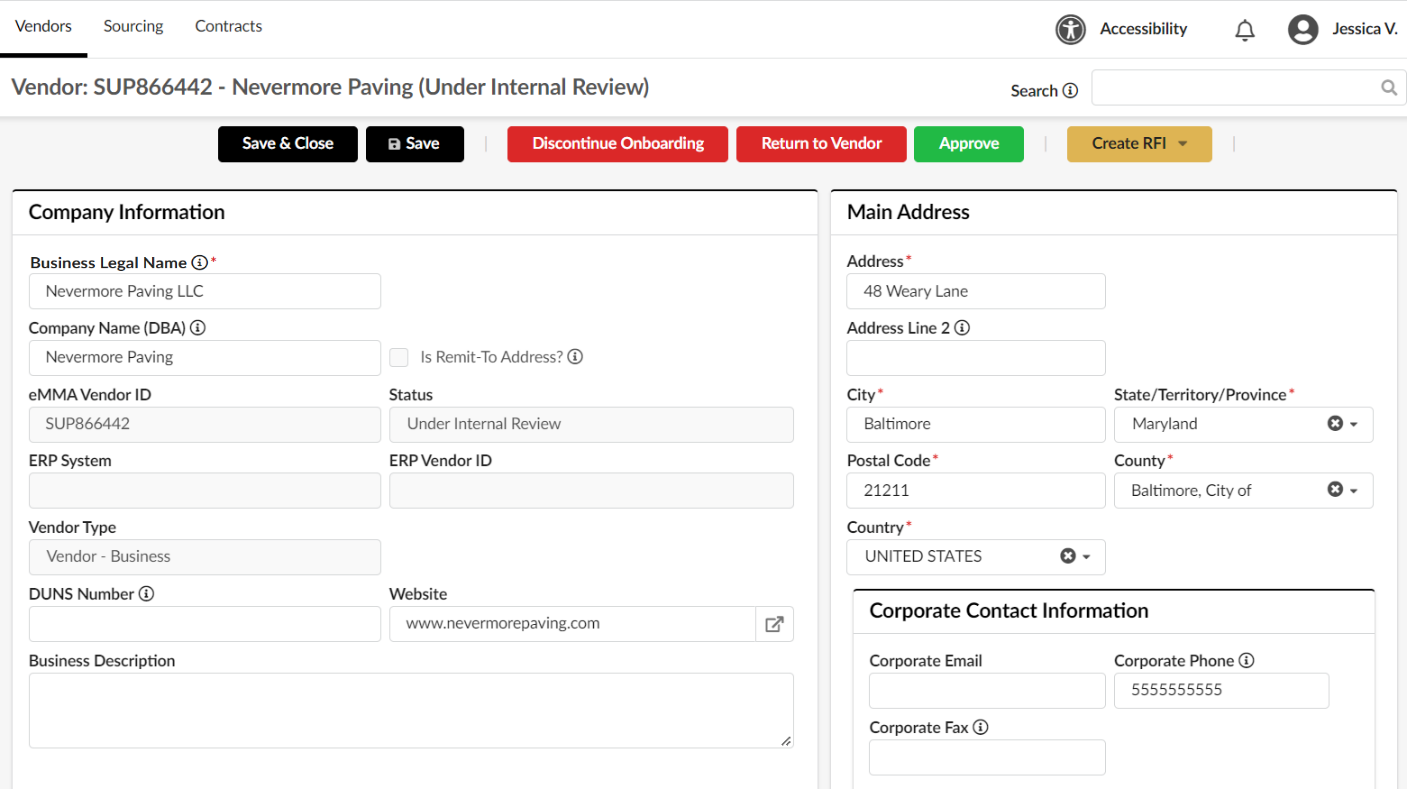
Task: Click Business Description resize grip
Action: [786, 741]
